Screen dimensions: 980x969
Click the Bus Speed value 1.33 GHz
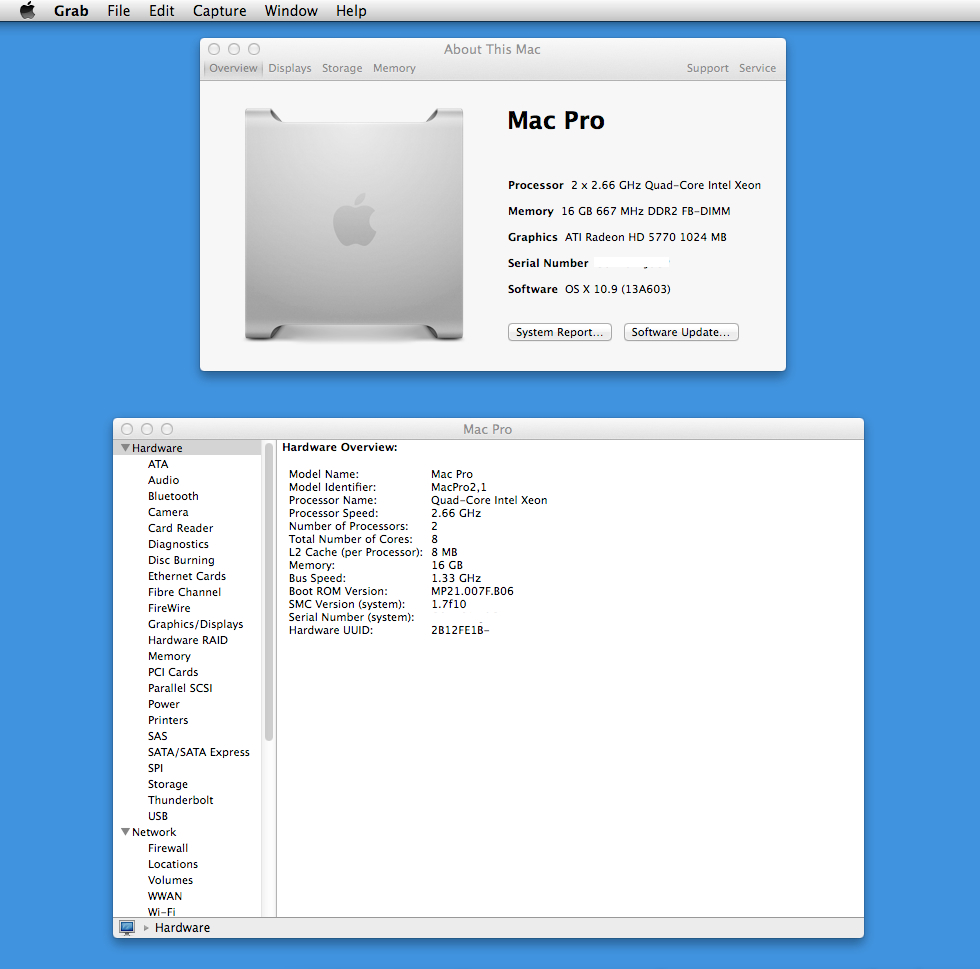pyautogui.click(x=456, y=578)
